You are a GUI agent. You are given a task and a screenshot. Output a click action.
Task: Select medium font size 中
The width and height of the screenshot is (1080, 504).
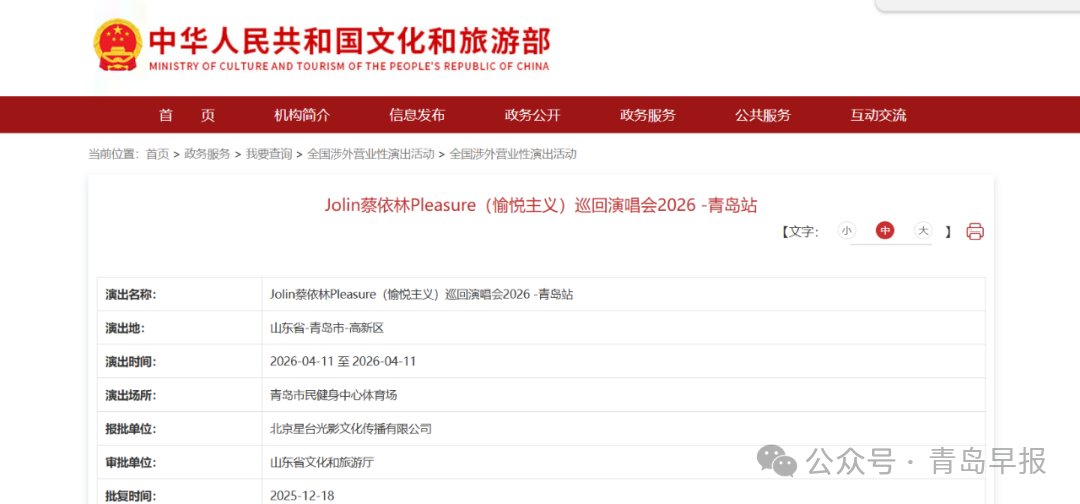(884, 231)
